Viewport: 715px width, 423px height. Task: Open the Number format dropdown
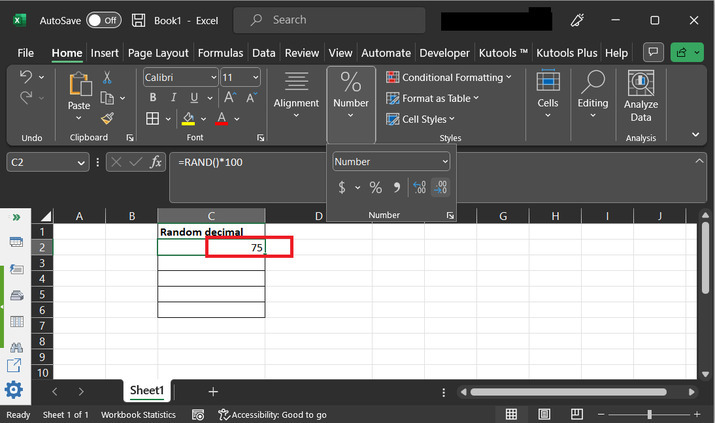[391, 161]
